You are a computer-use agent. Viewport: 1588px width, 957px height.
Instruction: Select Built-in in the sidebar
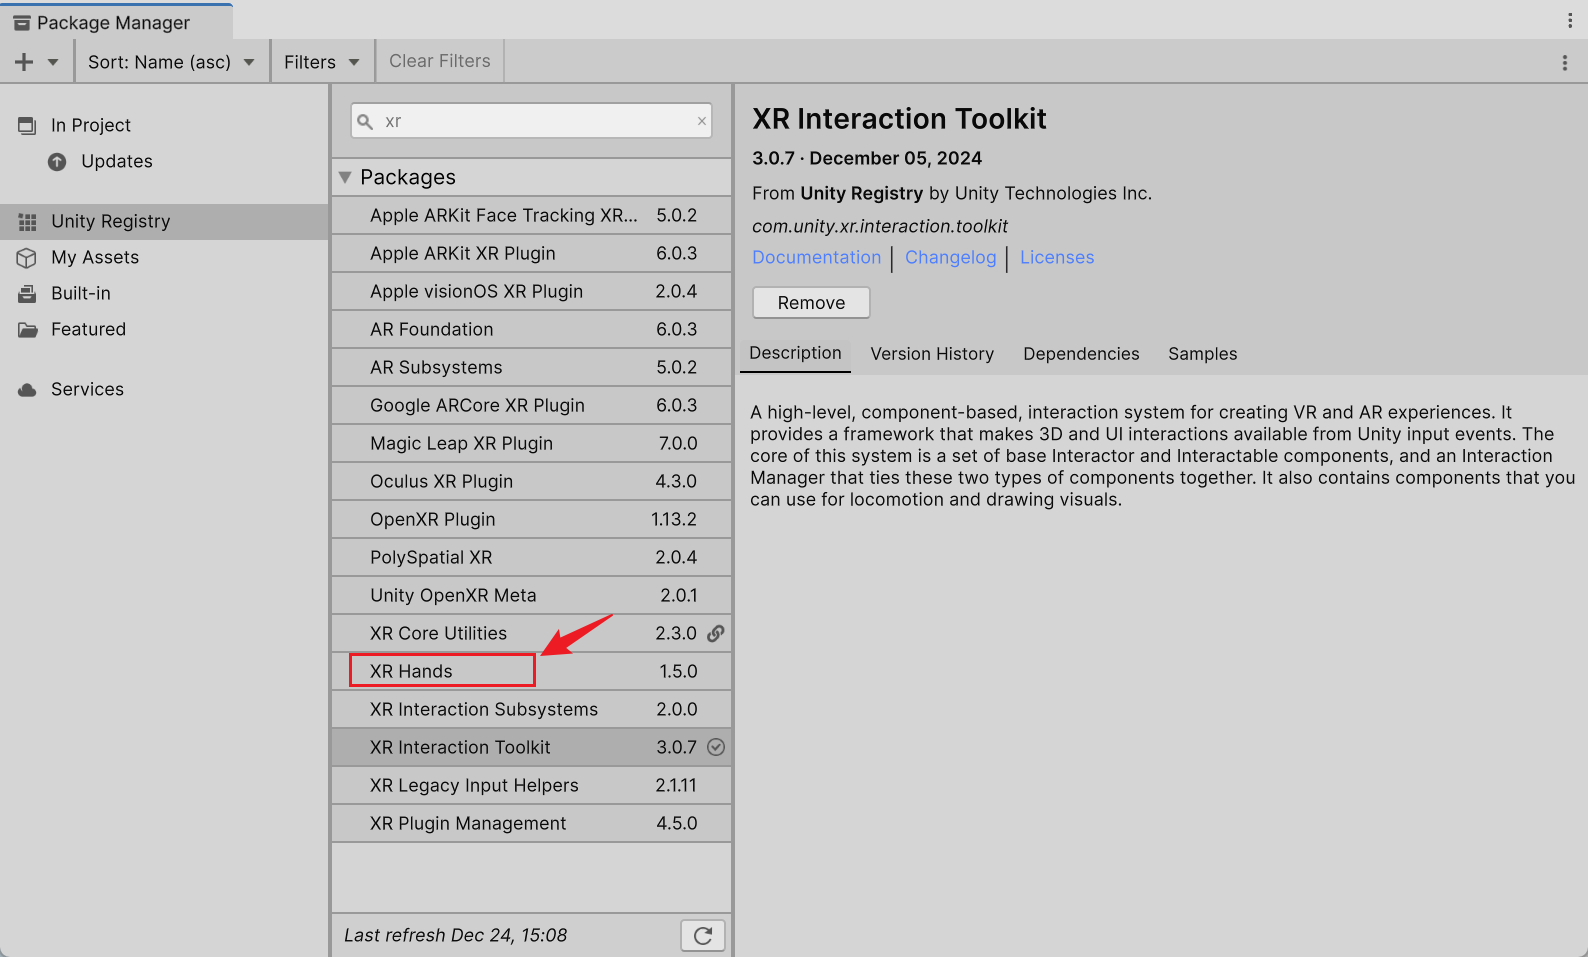coord(164,293)
